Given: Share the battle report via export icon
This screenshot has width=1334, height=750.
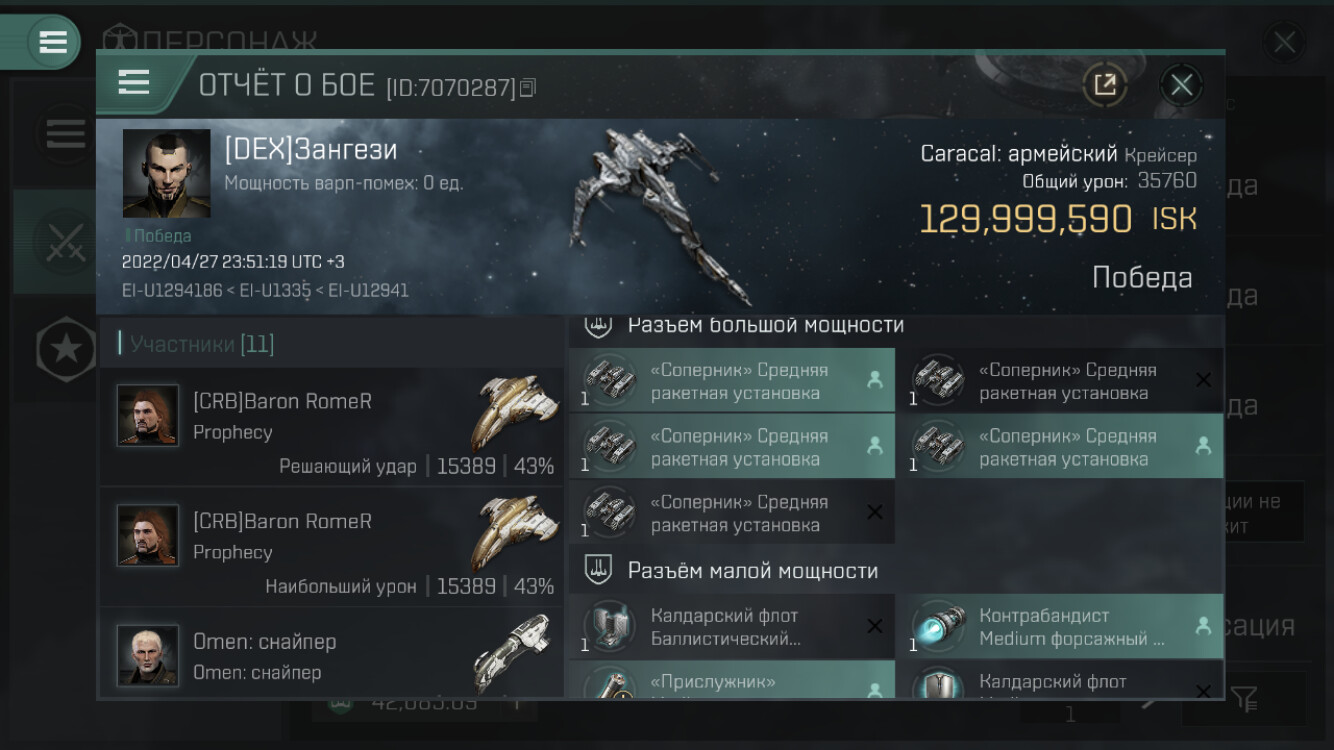Looking at the screenshot, I should click(x=1105, y=85).
